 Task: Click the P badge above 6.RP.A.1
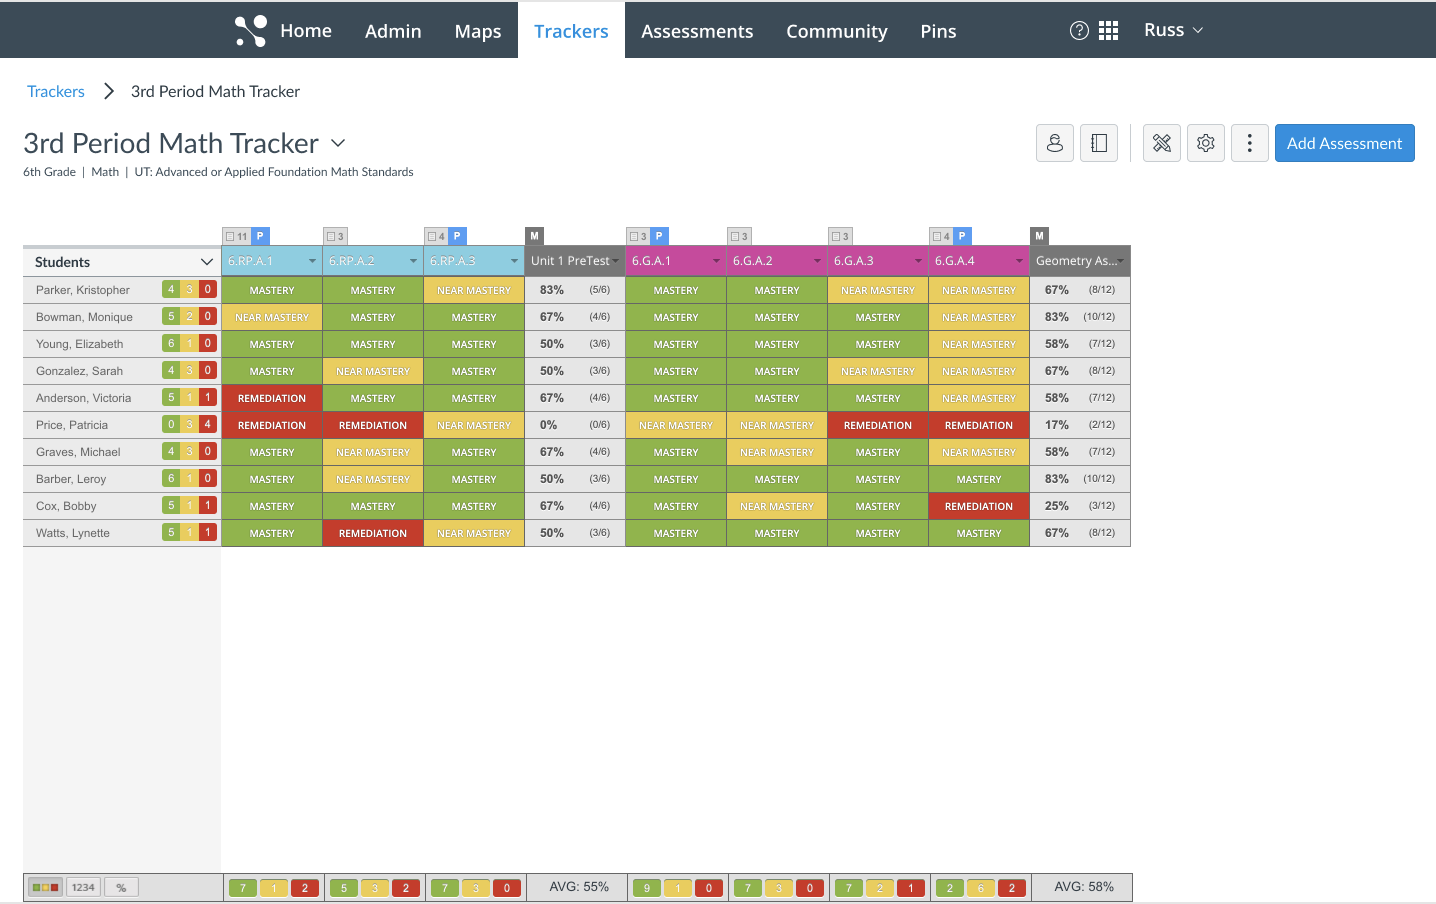260,236
